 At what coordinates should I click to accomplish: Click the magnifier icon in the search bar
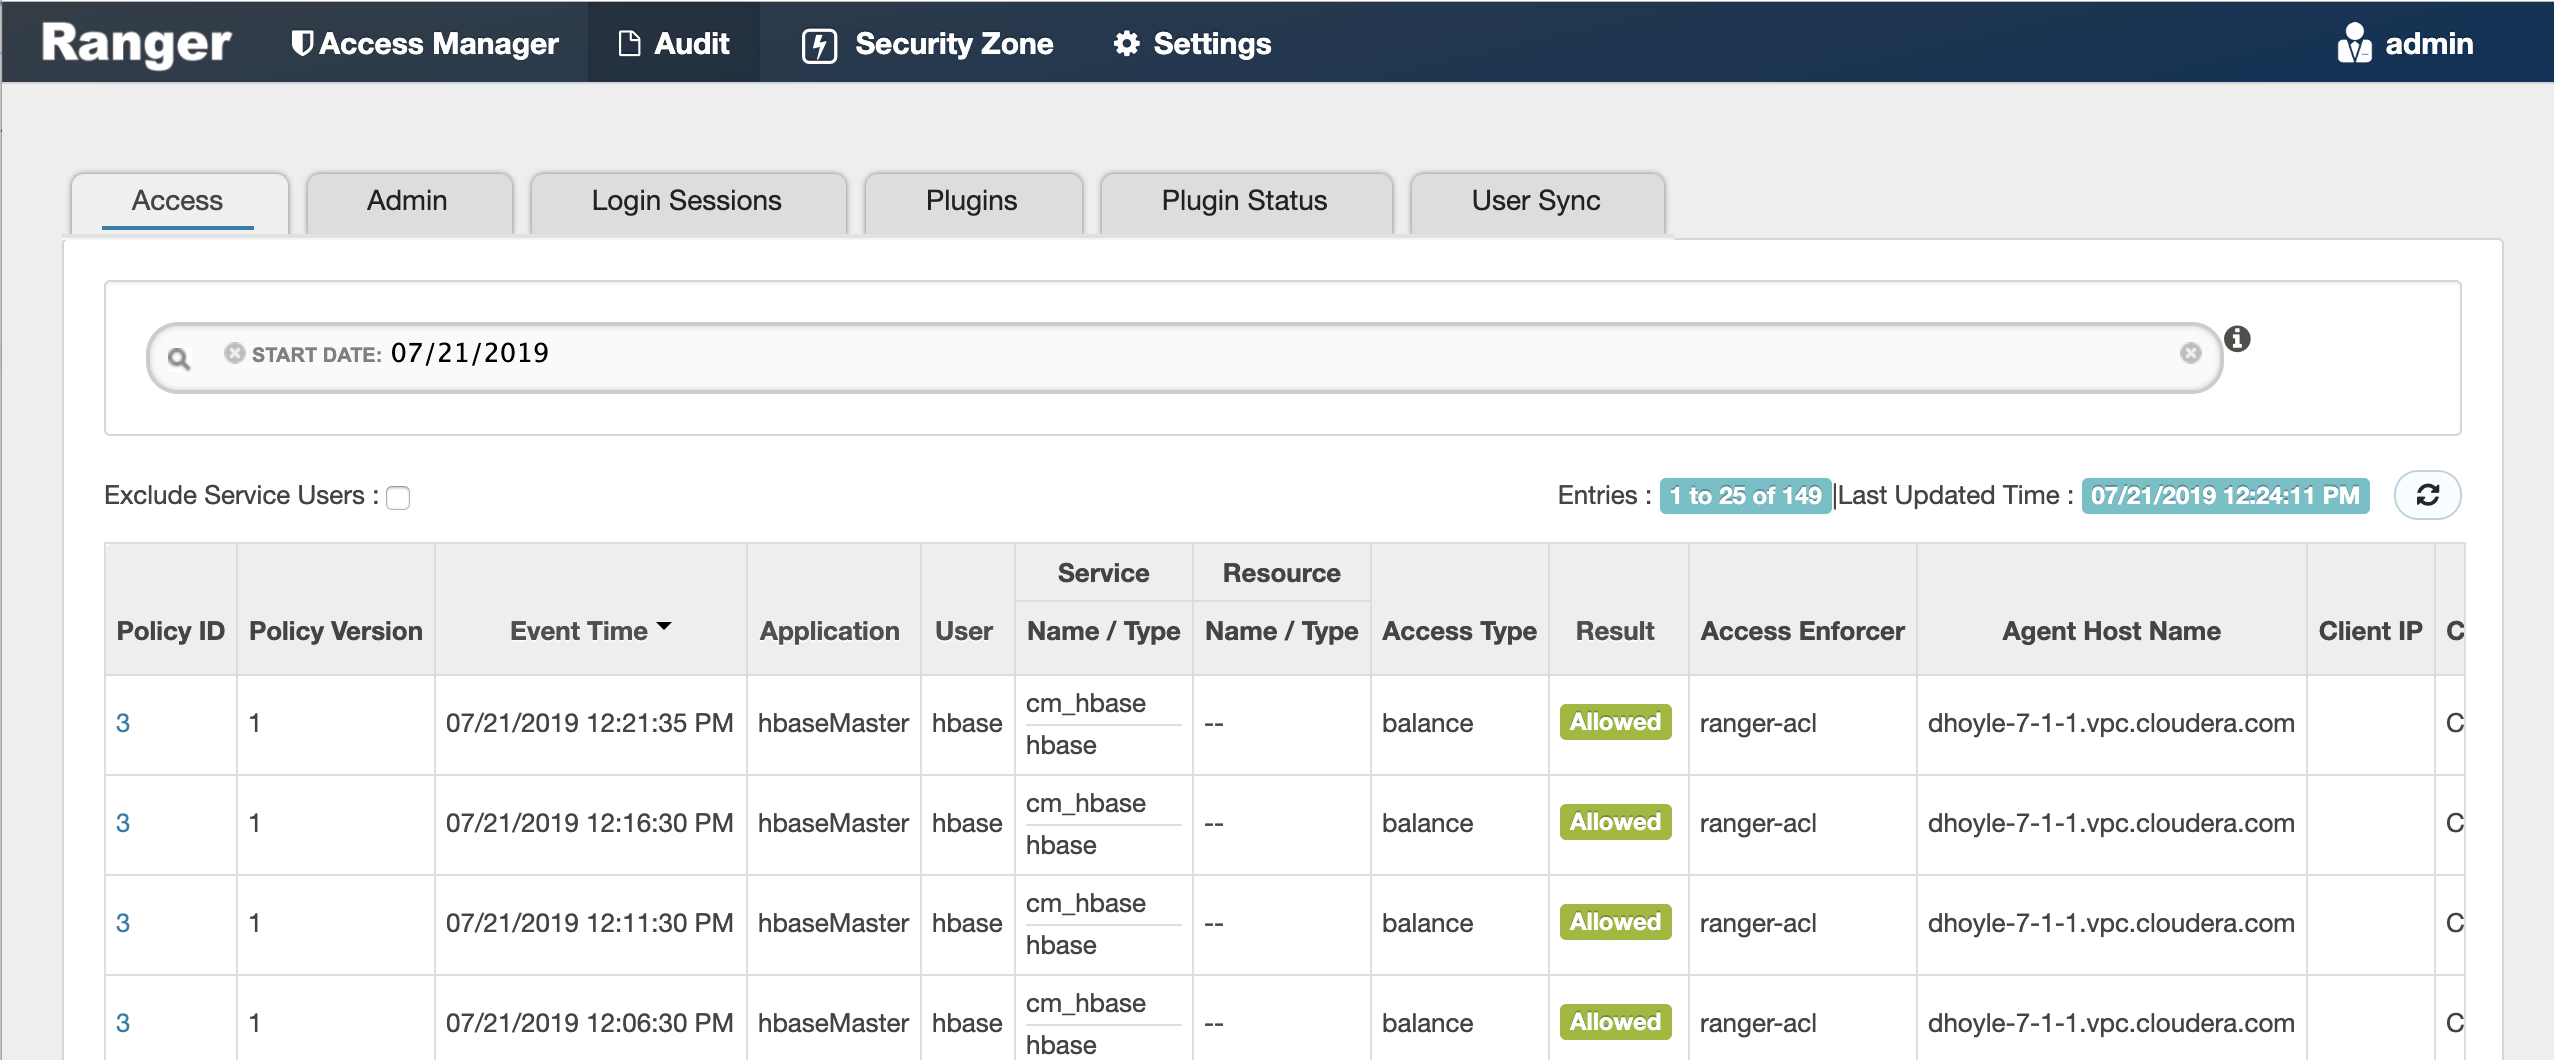pos(178,355)
